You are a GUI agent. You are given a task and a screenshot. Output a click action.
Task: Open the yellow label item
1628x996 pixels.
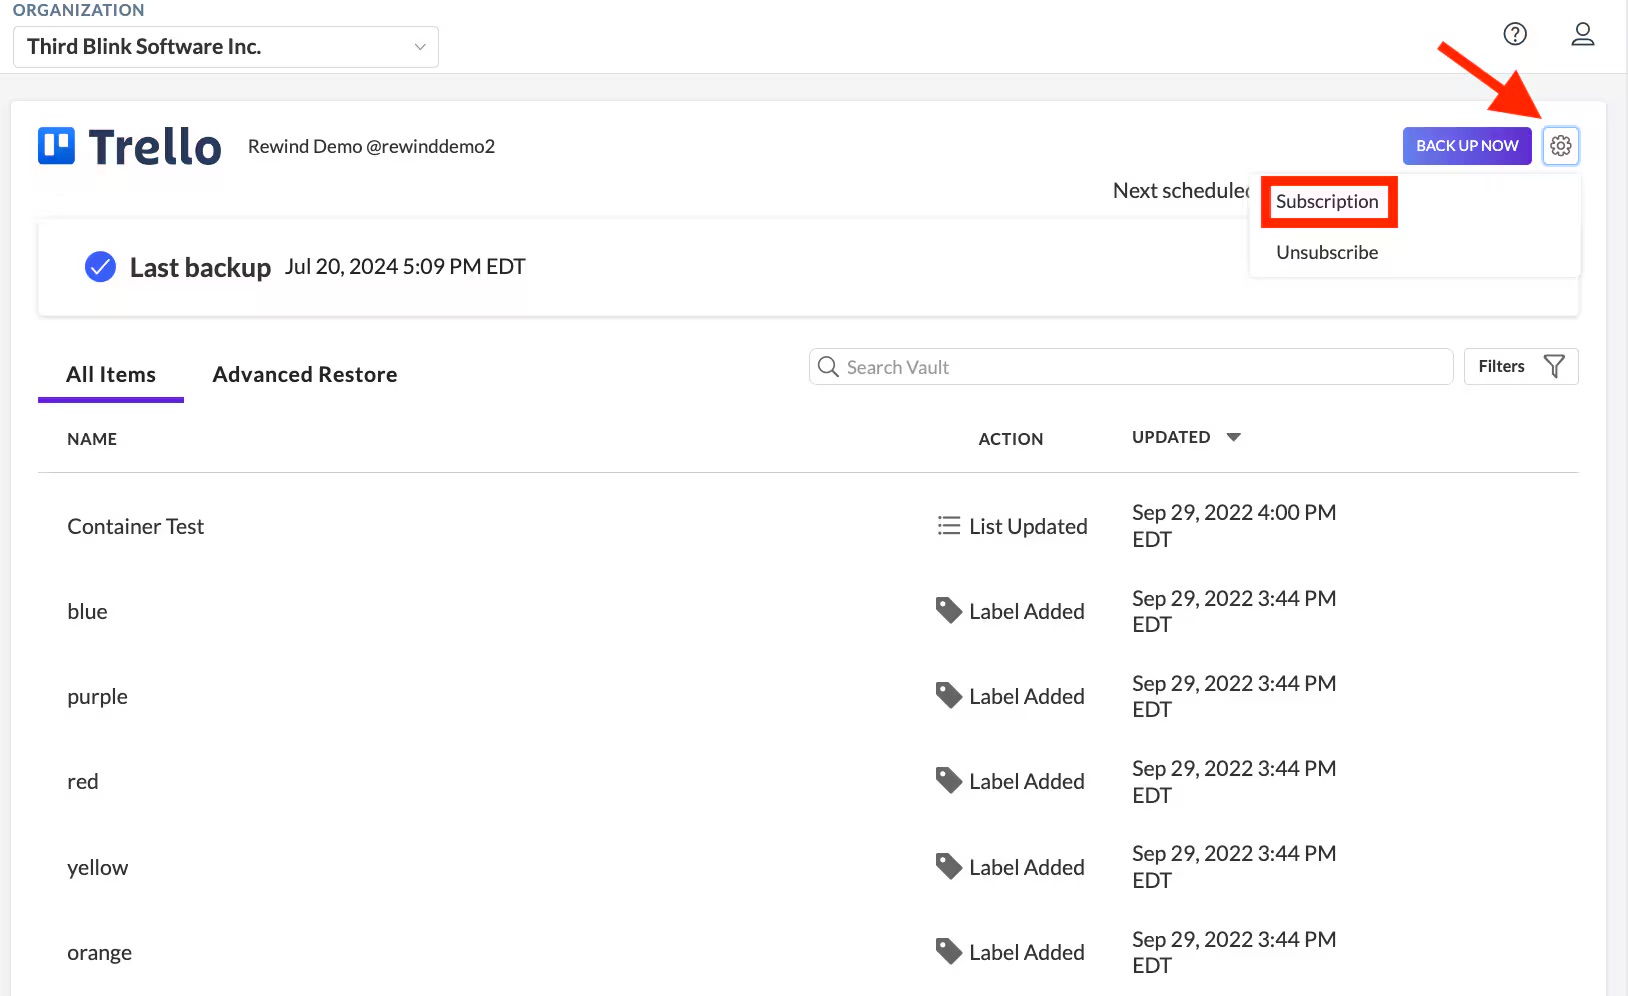(x=98, y=868)
